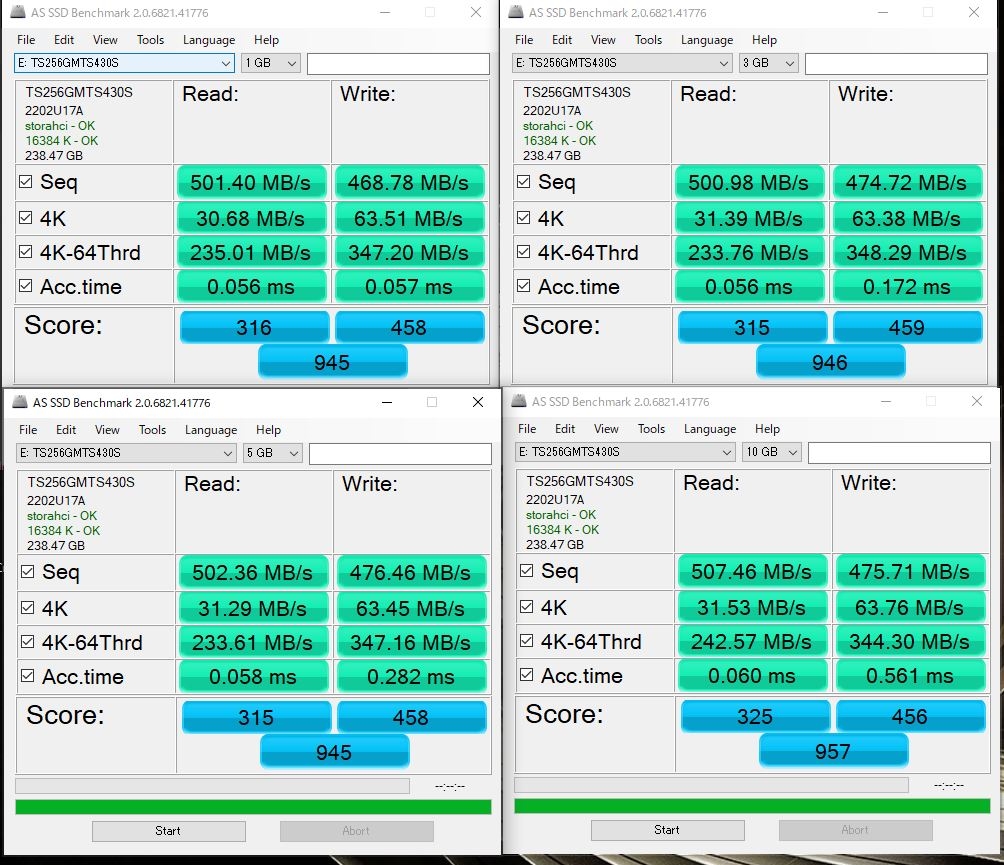Toggle 4K-64Thrd checkbox in the 3 GB window
The width and height of the screenshot is (1004, 865).
[523, 252]
